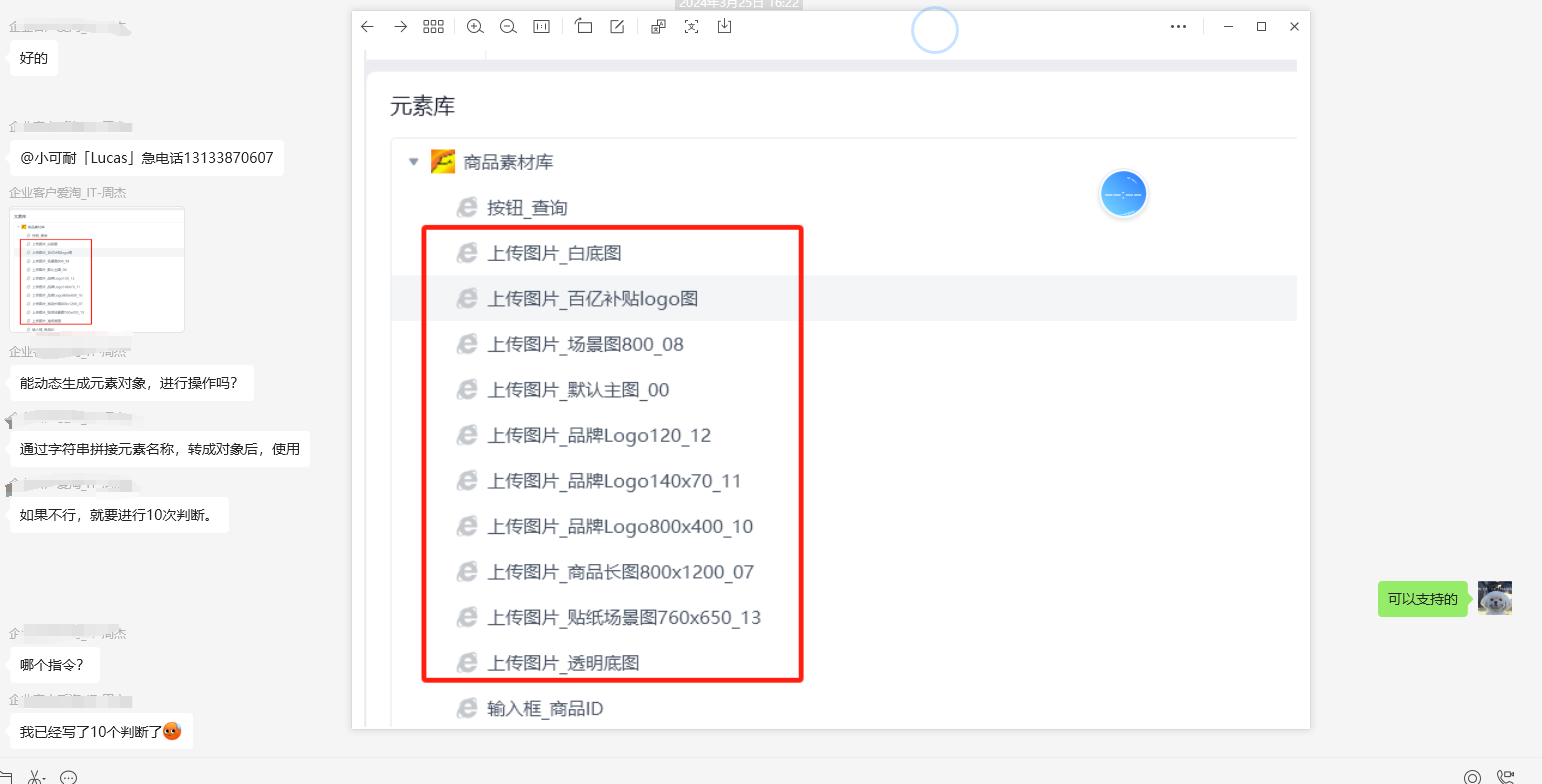This screenshot has width=1542, height=784.
Task: Collapse the 商品素材库 tree node
Action: pos(413,162)
